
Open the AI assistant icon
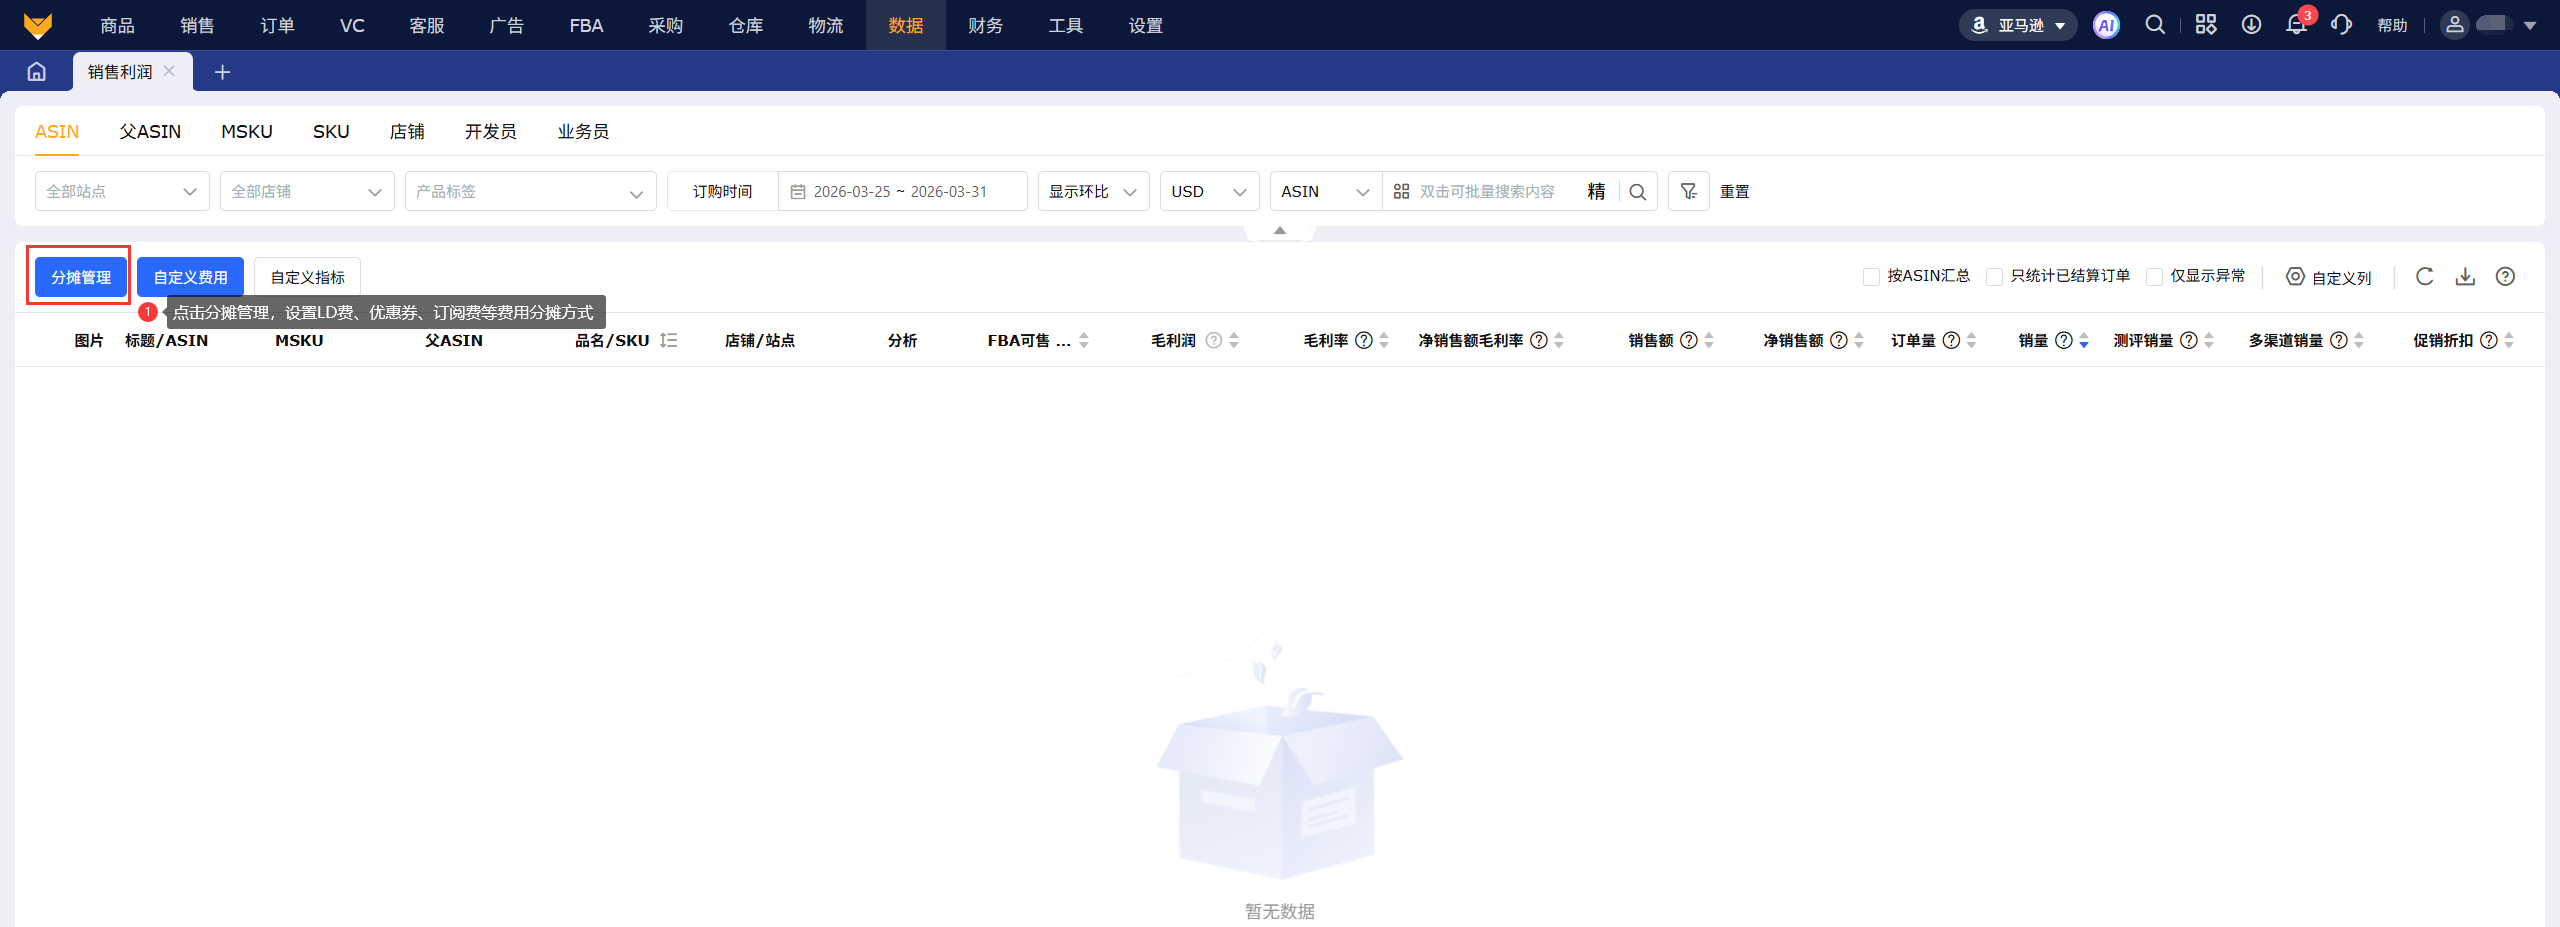(x=2106, y=25)
